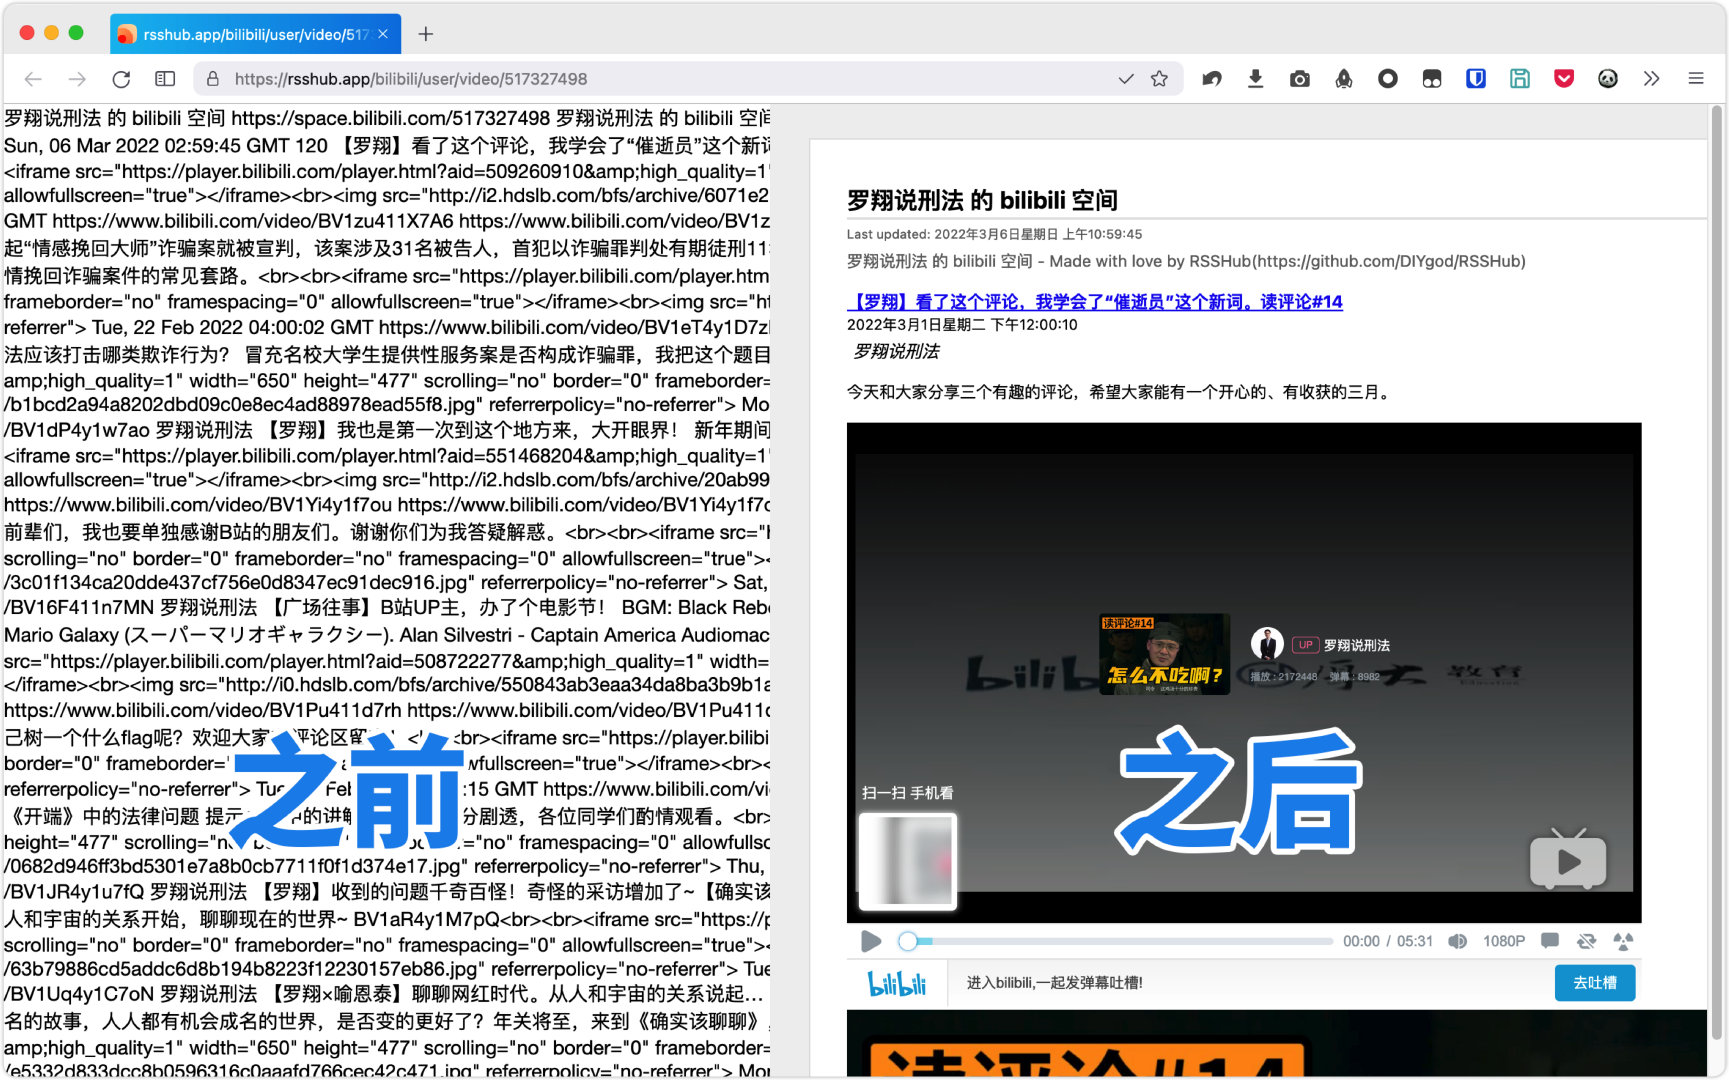Click the site lock security icon

tap(212, 79)
